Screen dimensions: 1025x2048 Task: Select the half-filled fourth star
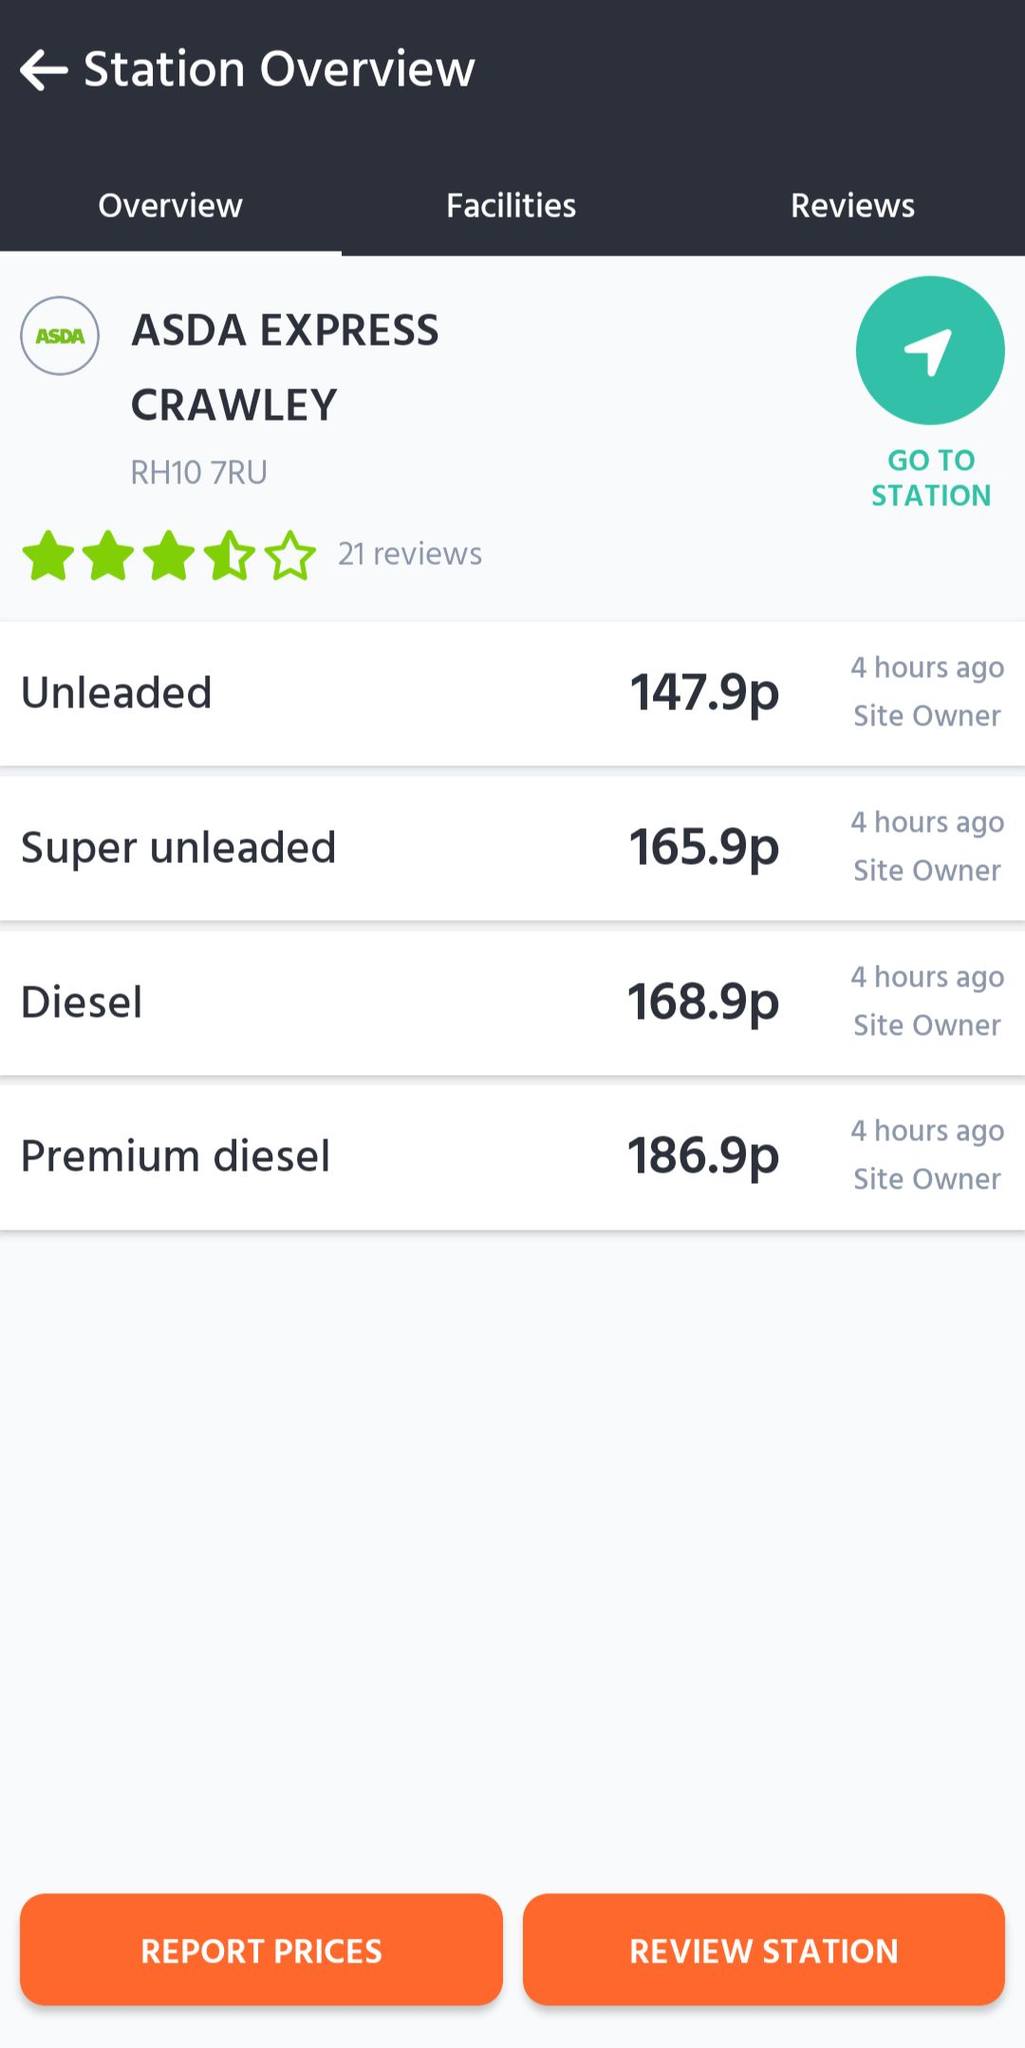230,555
